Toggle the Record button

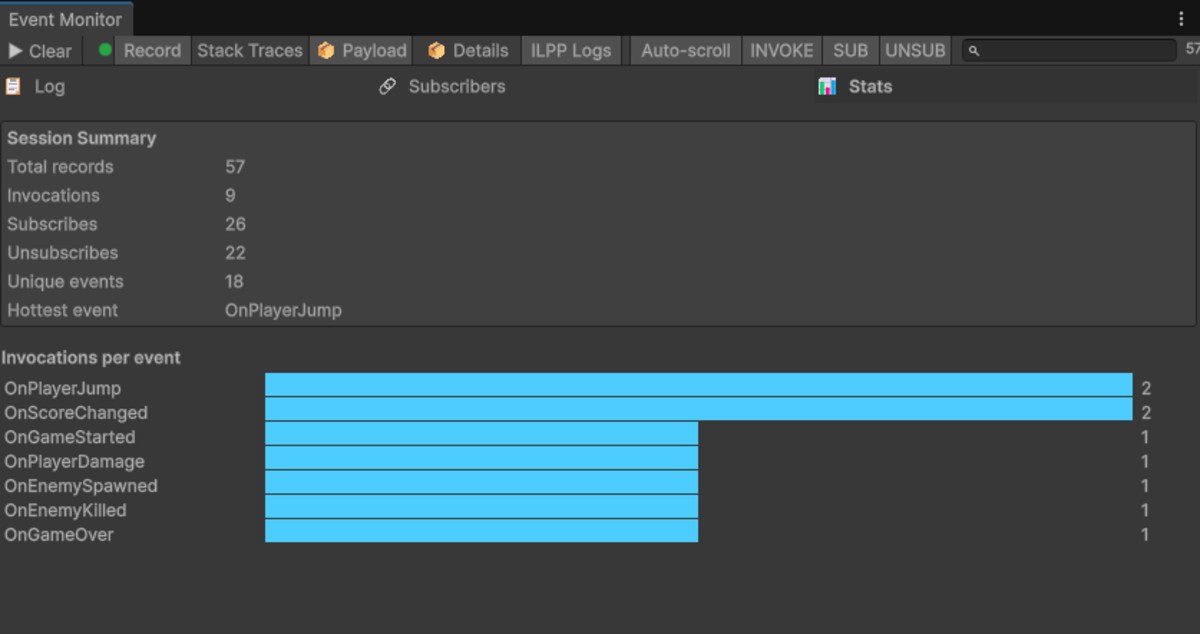152,50
